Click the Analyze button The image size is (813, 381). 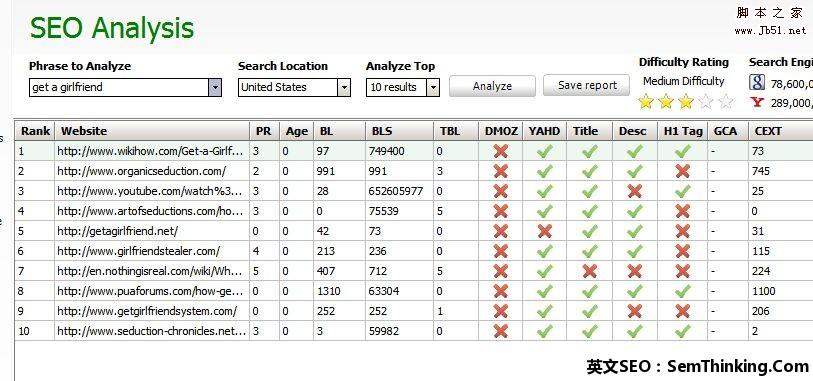pos(492,86)
